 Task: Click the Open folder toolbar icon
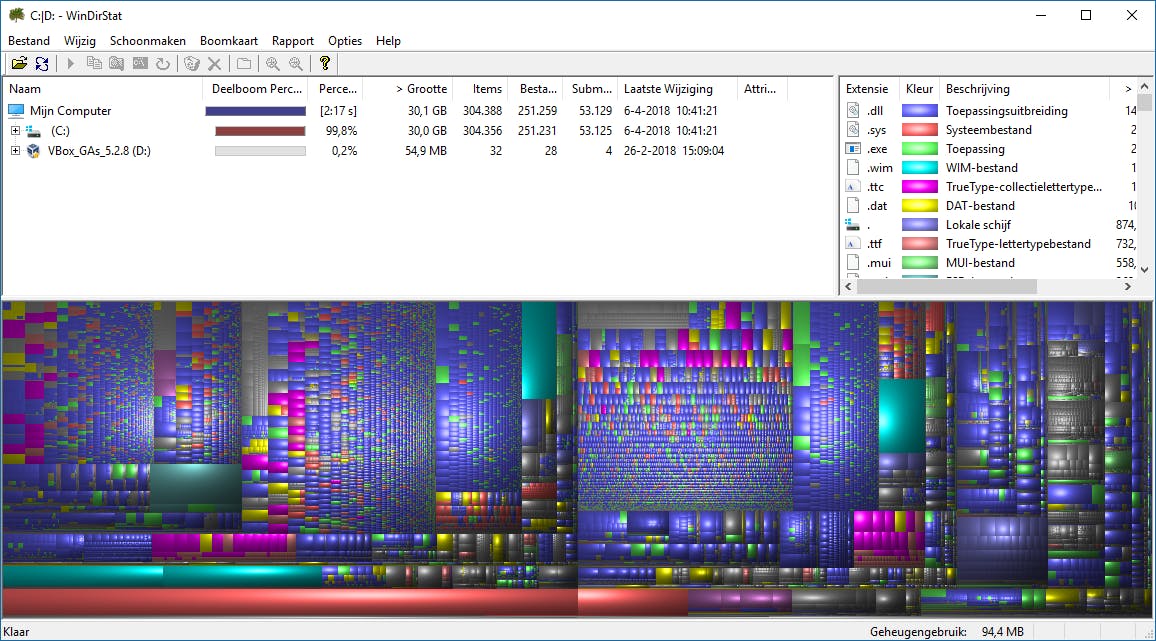coord(18,64)
